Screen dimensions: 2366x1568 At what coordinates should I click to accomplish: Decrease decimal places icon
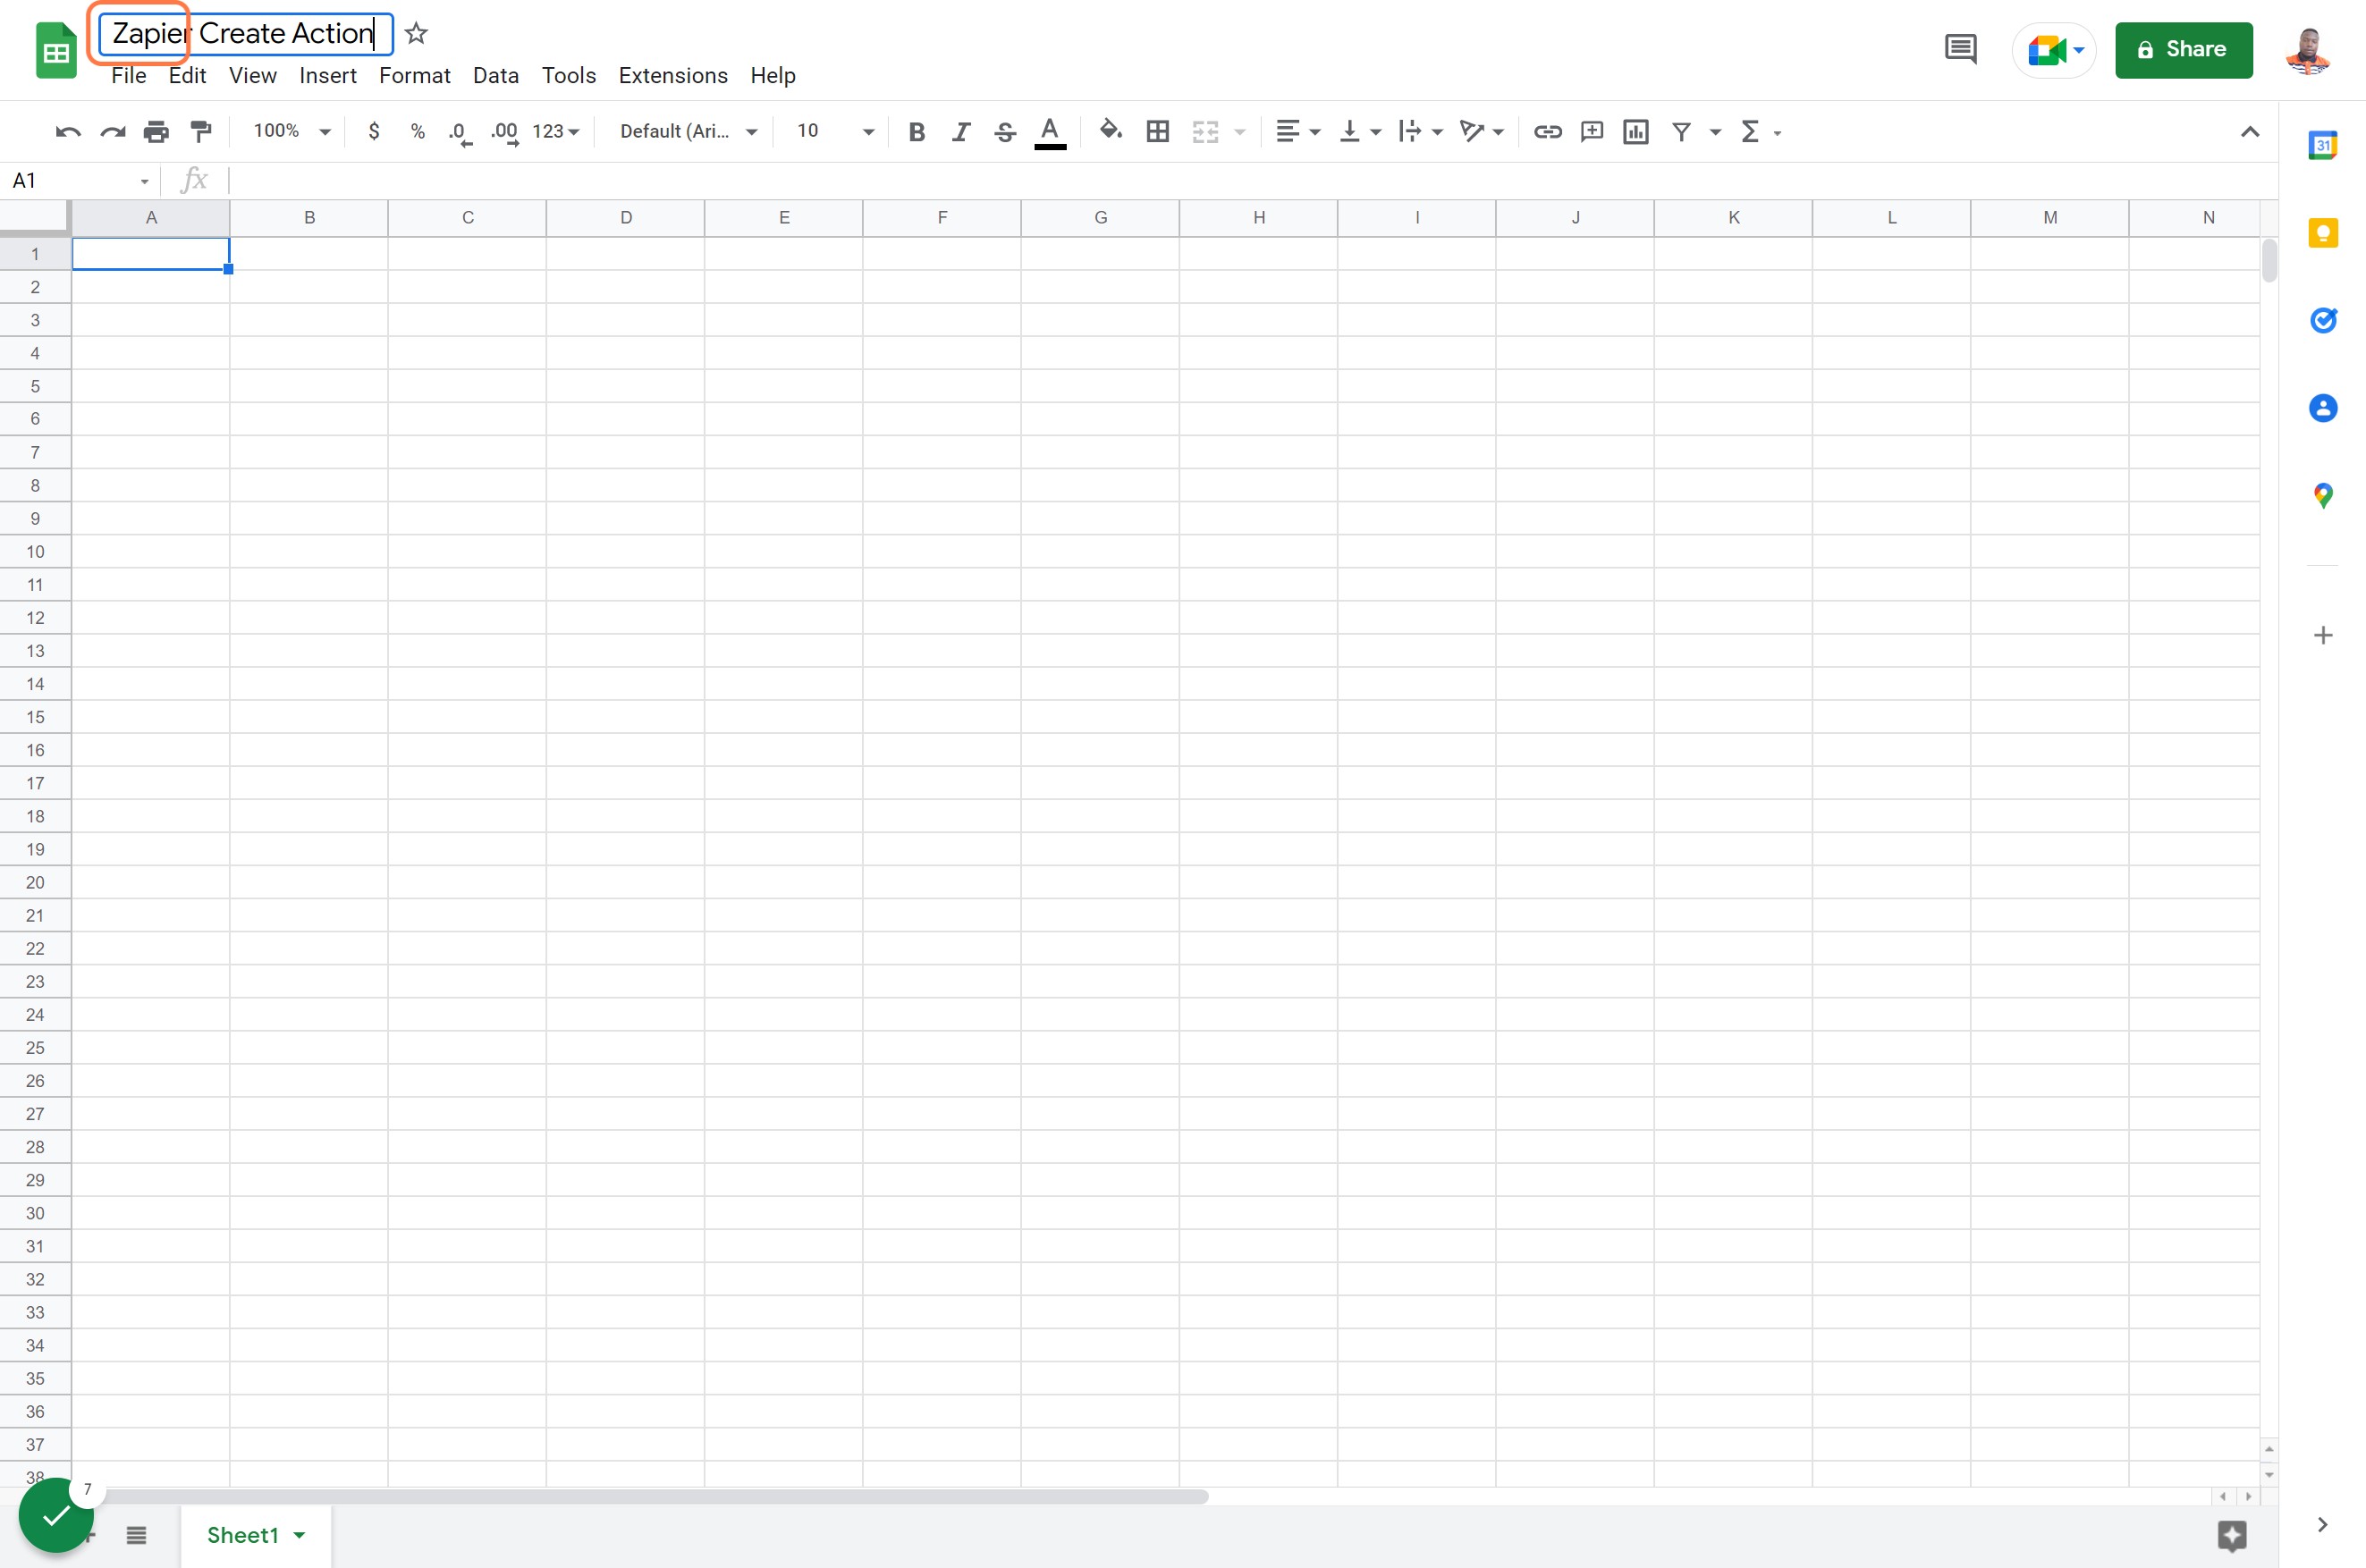click(460, 132)
